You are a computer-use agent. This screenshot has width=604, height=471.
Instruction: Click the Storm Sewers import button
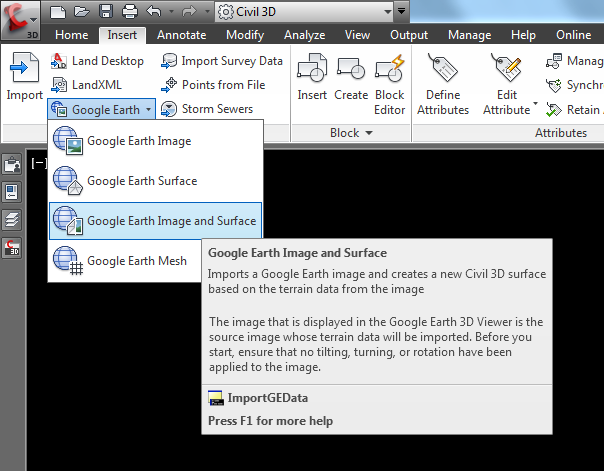(207, 109)
